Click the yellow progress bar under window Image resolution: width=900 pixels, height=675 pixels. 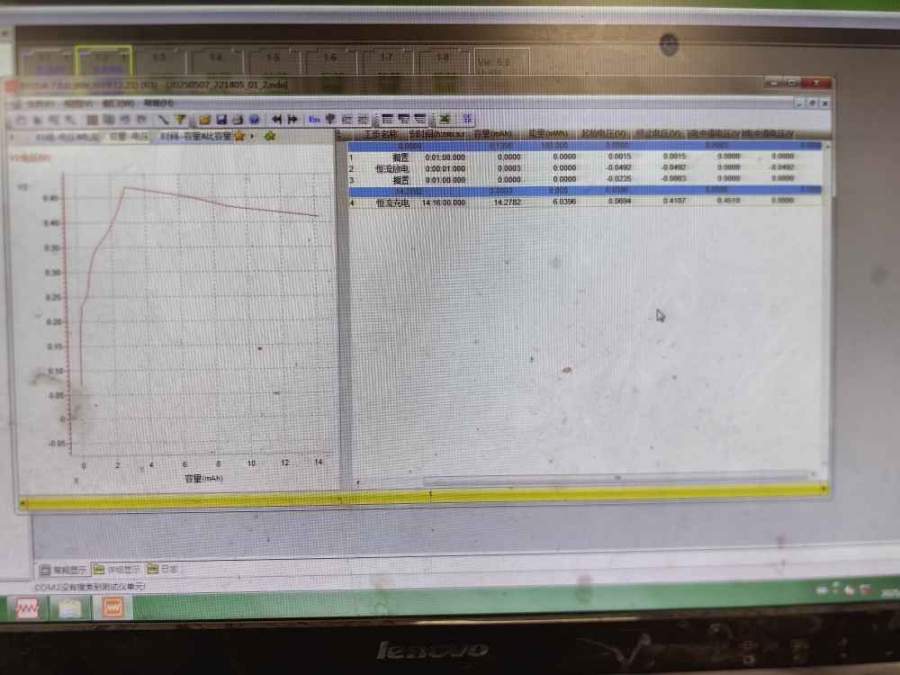425,496
